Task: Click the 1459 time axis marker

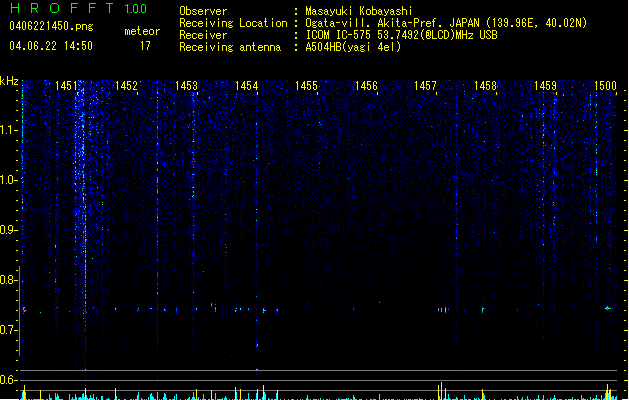Action: tap(546, 86)
